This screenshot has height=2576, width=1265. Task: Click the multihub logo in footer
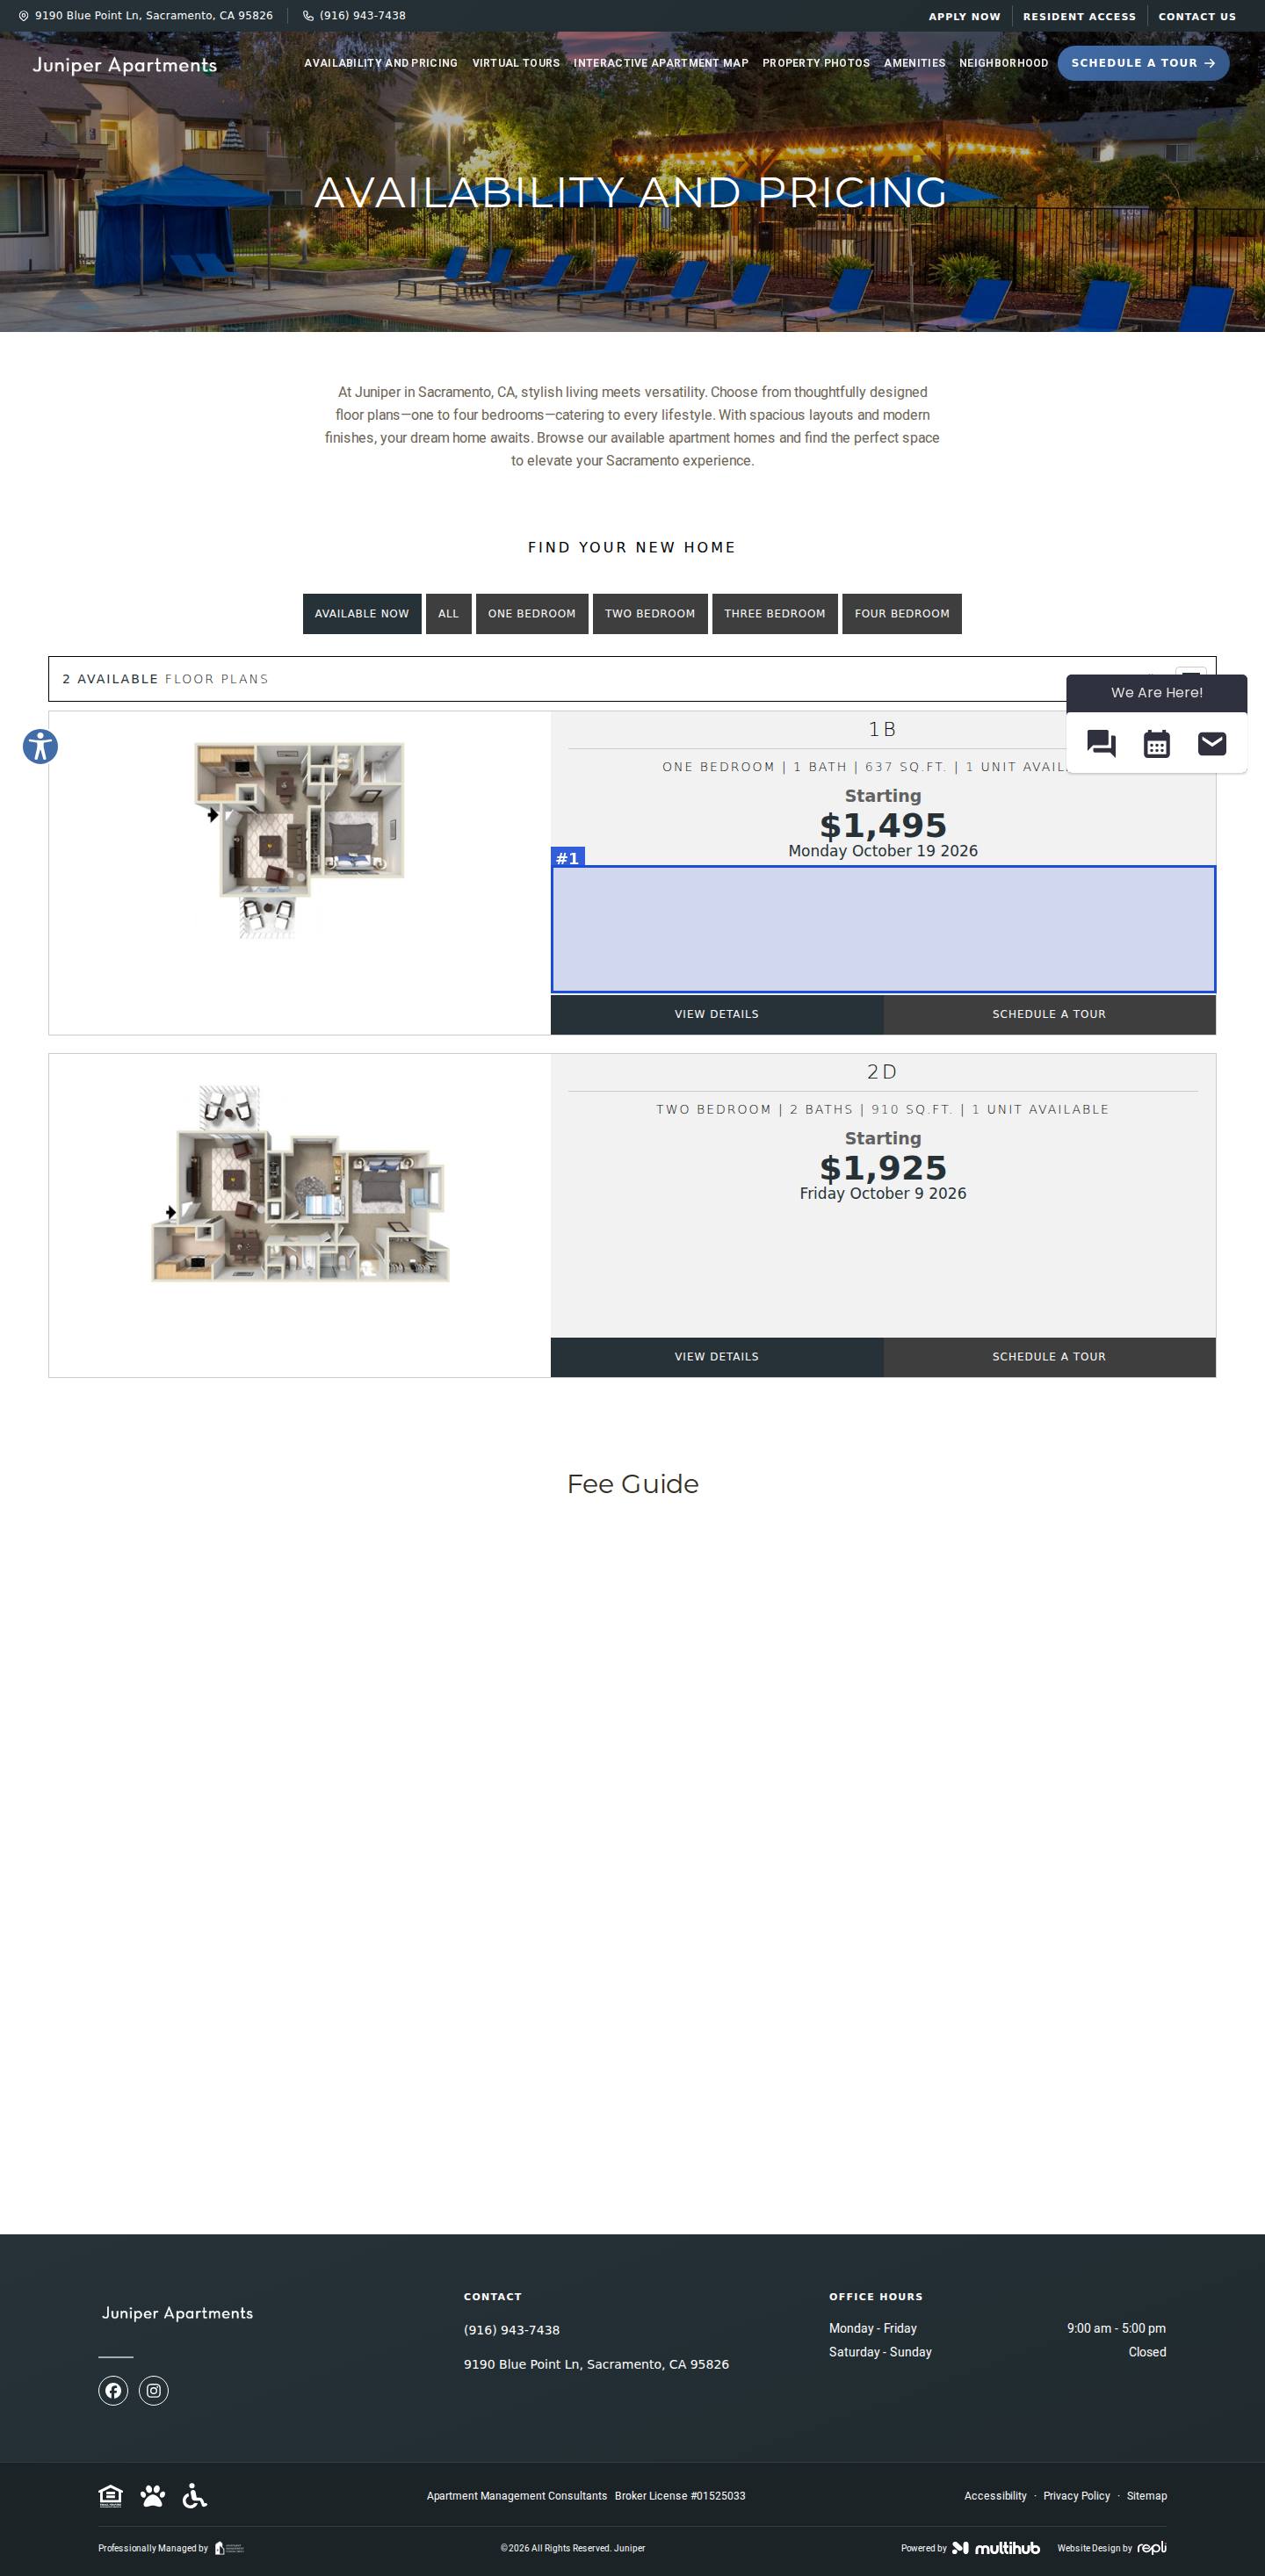click(996, 2548)
